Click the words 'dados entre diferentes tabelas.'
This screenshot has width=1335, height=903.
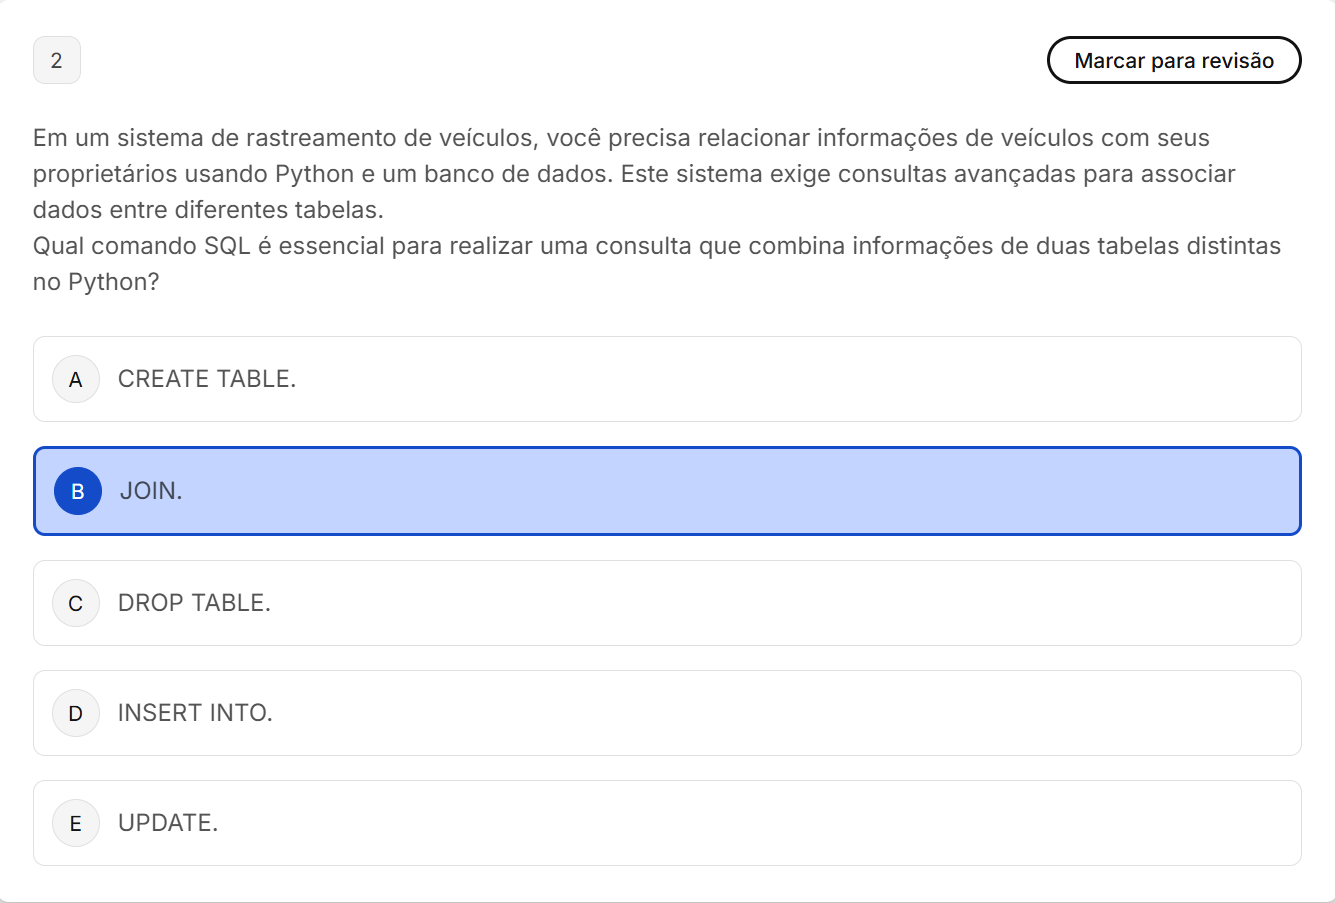click(208, 210)
